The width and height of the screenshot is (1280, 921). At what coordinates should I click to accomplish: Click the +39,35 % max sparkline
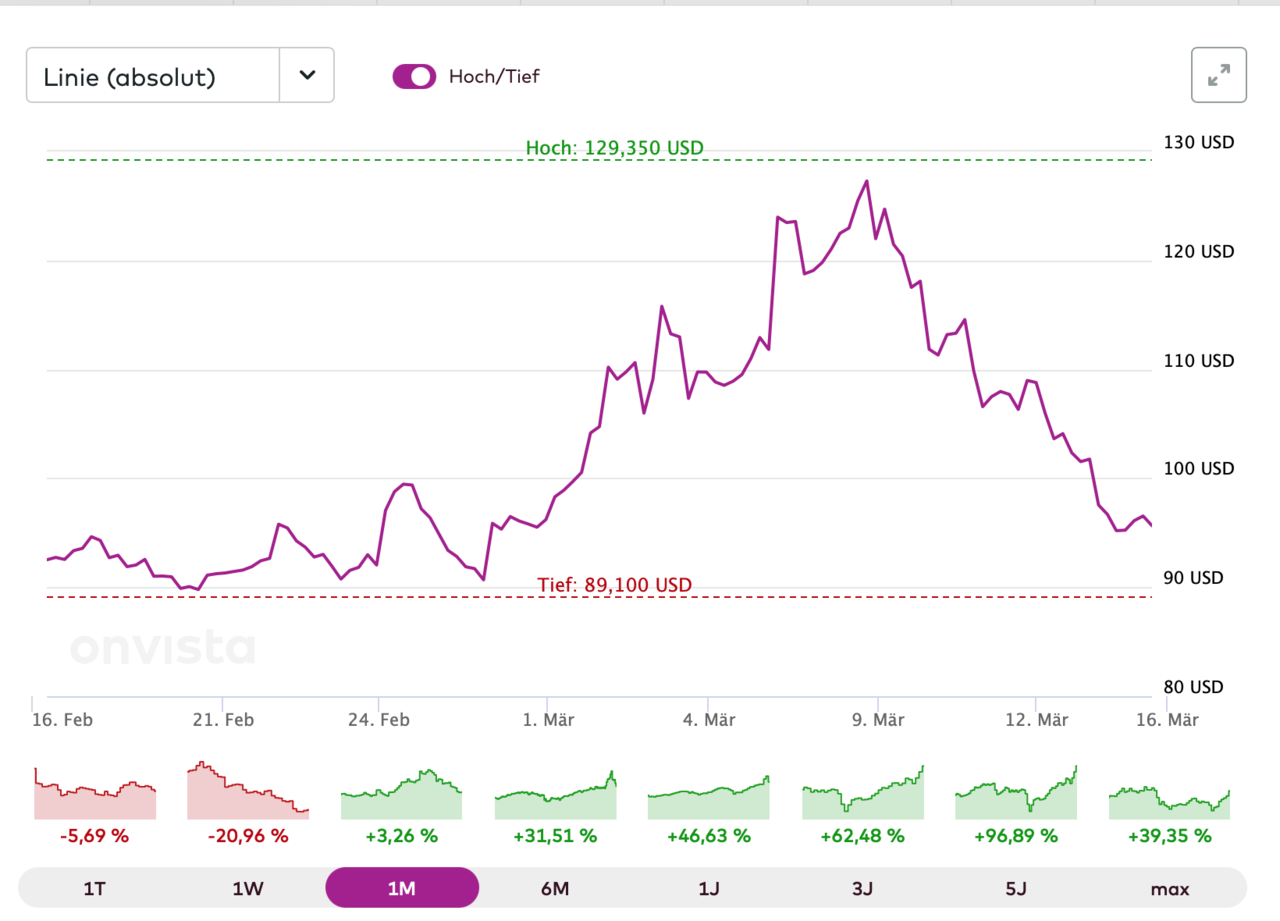coord(1169,802)
